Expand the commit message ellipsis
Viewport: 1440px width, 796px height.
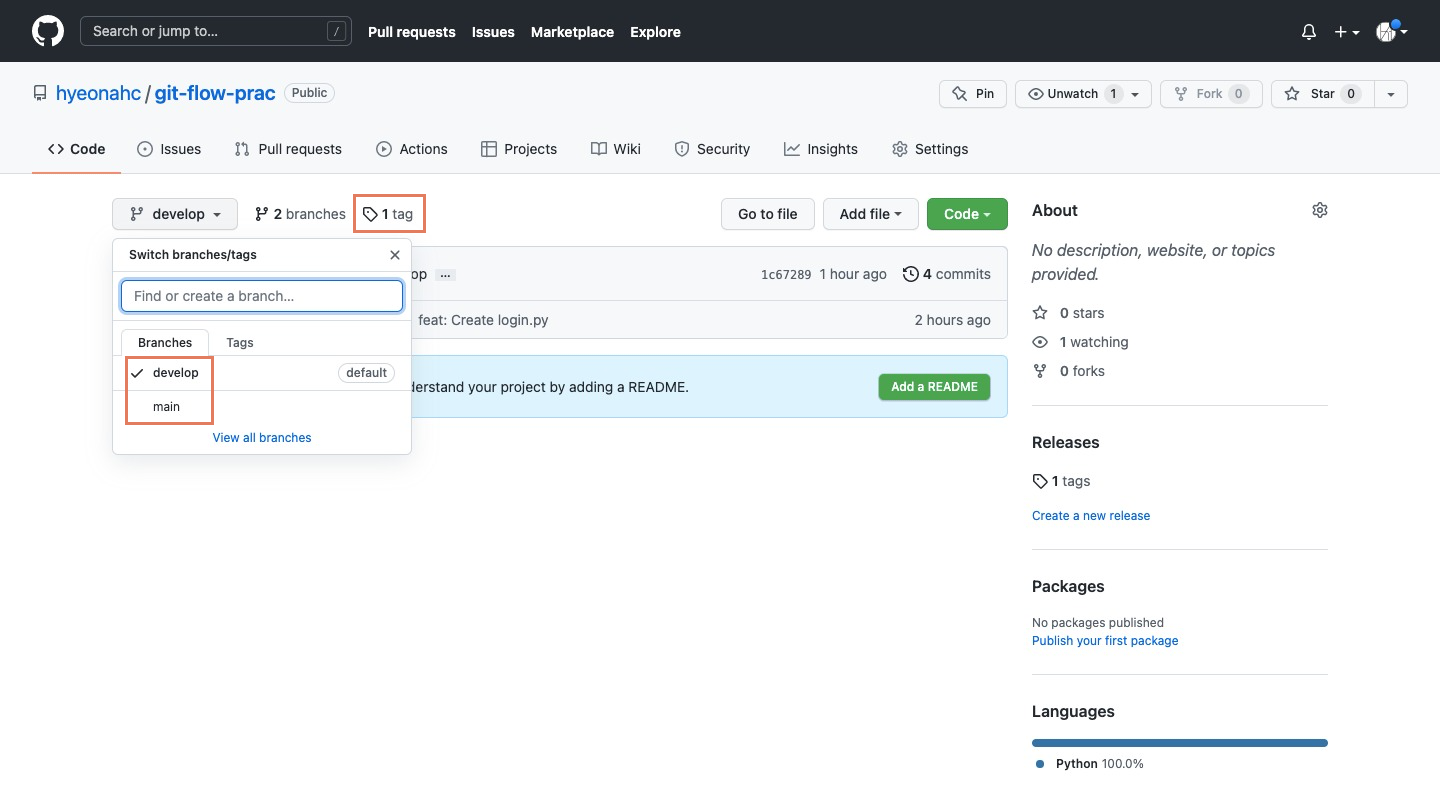446,274
